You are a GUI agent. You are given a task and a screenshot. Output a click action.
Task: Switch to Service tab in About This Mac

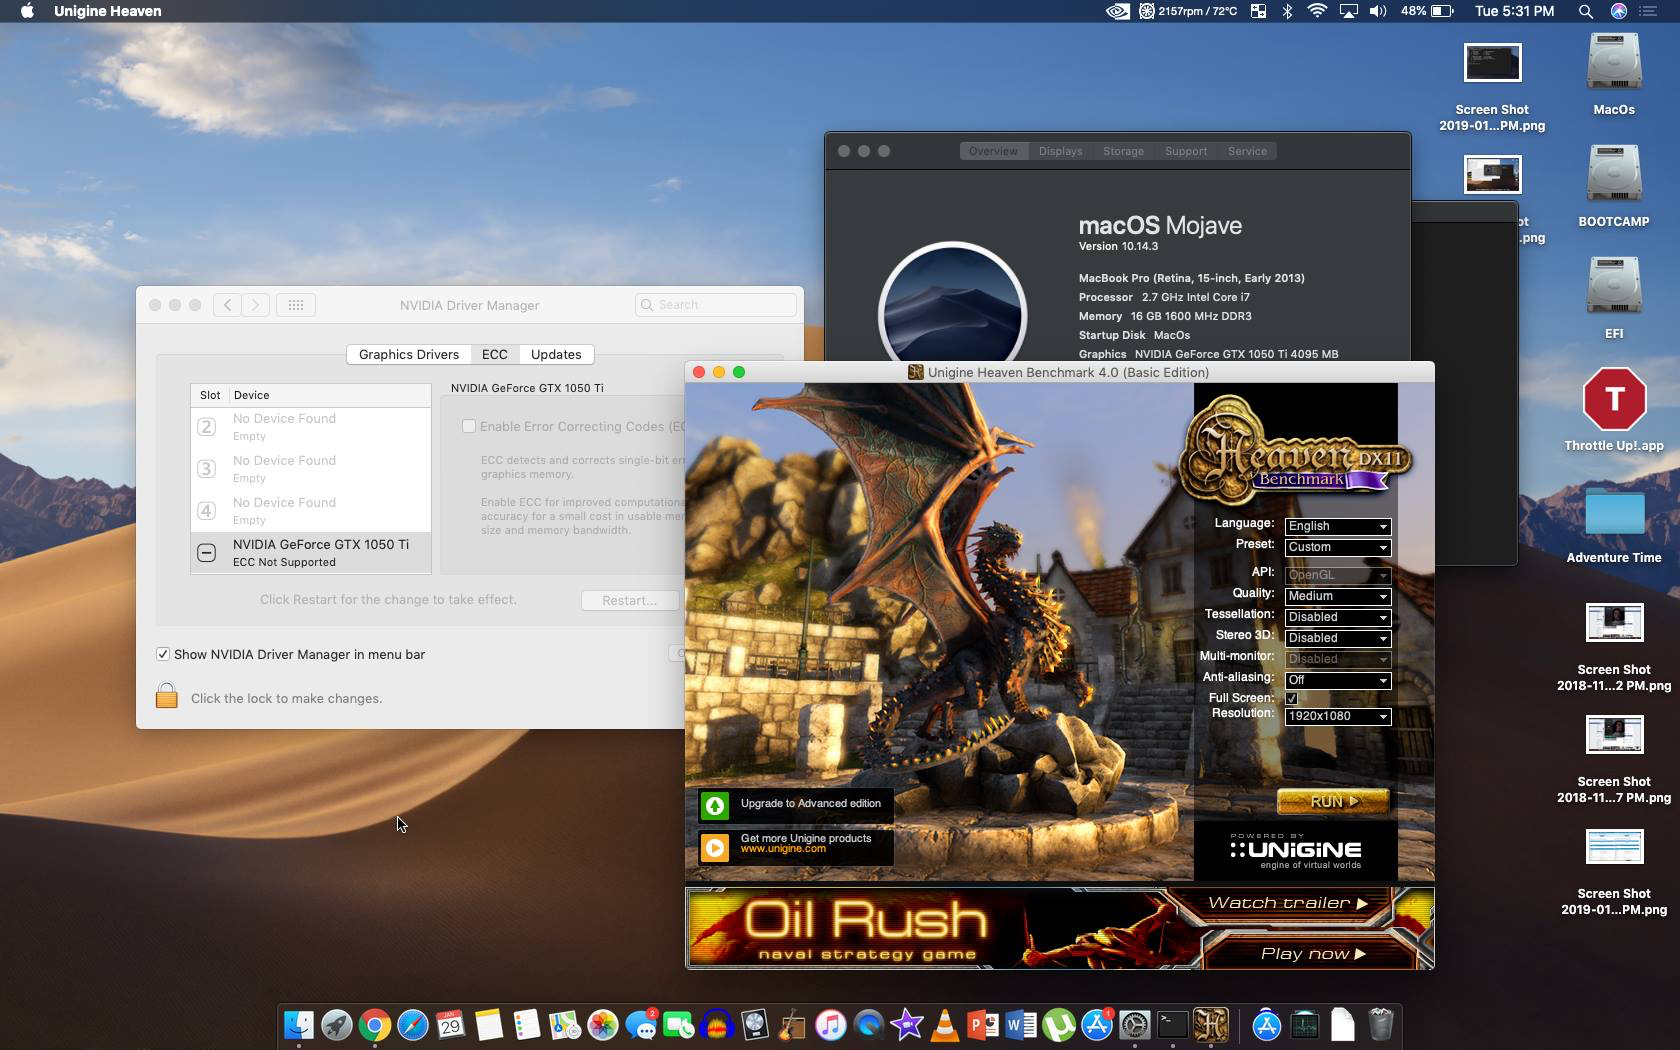pyautogui.click(x=1247, y=151)
